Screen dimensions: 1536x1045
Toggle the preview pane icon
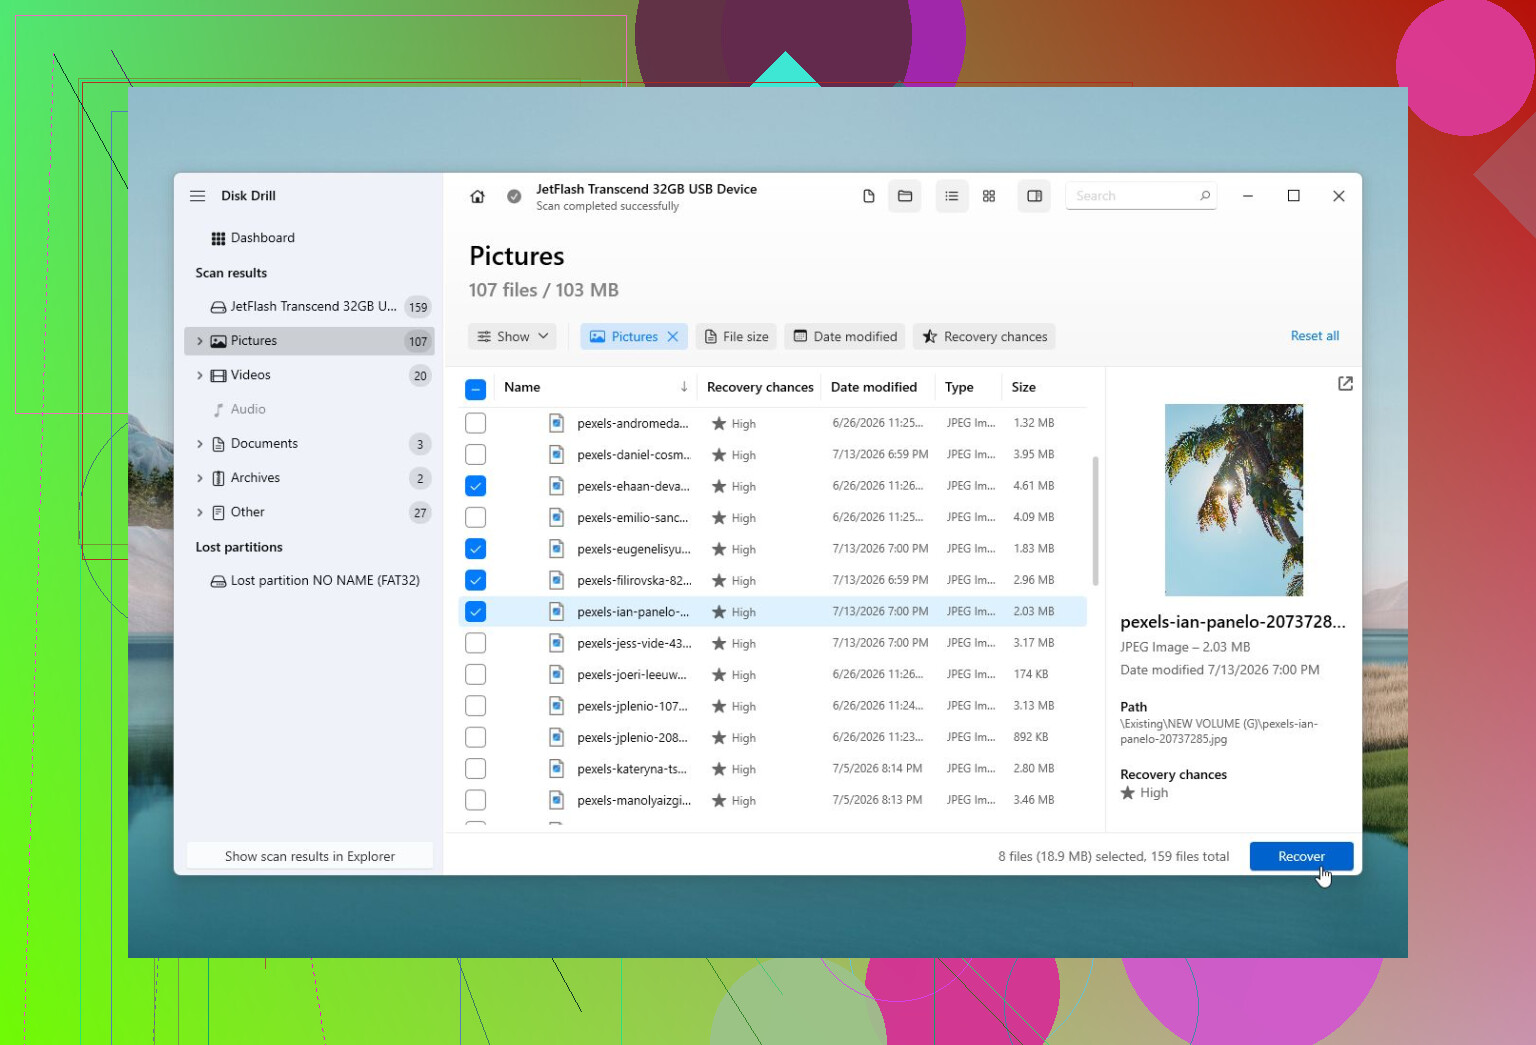point(1035,196)
